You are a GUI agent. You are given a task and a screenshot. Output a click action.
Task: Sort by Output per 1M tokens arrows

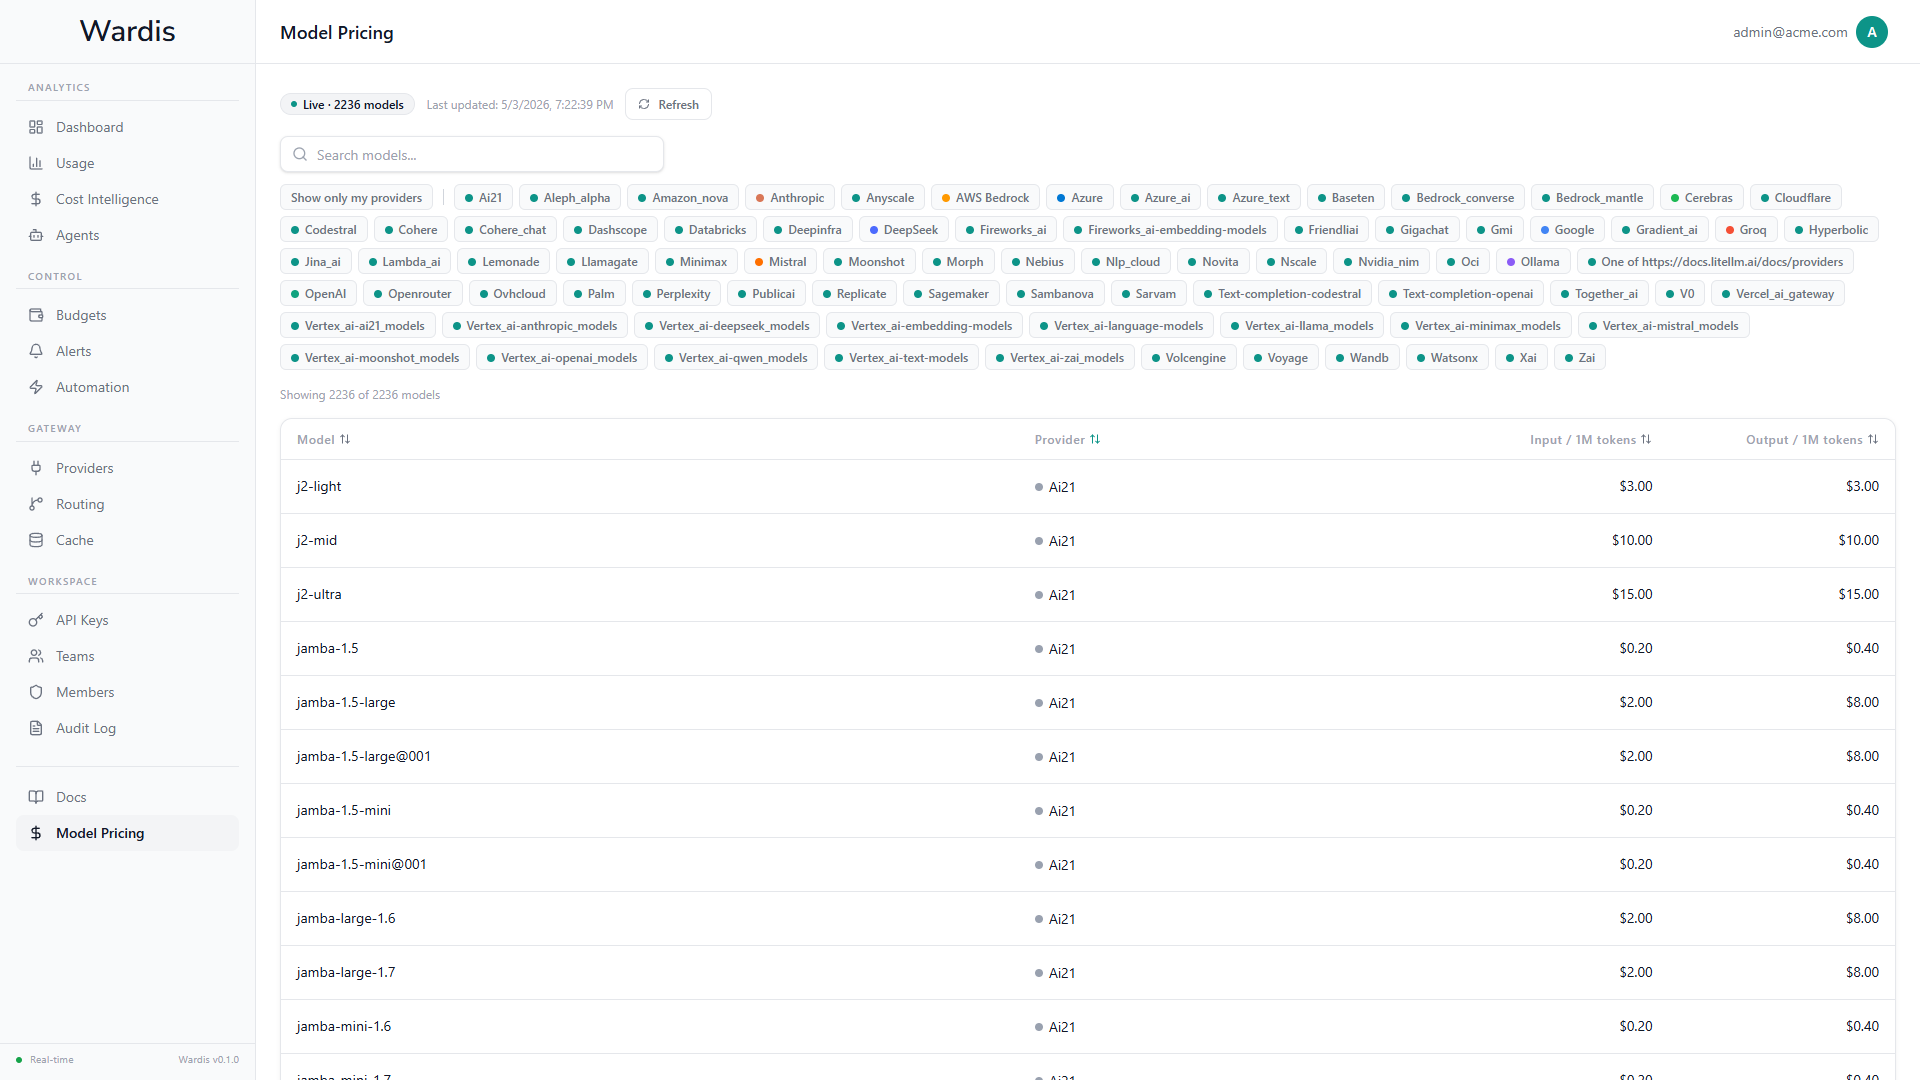click(1873, 440)
